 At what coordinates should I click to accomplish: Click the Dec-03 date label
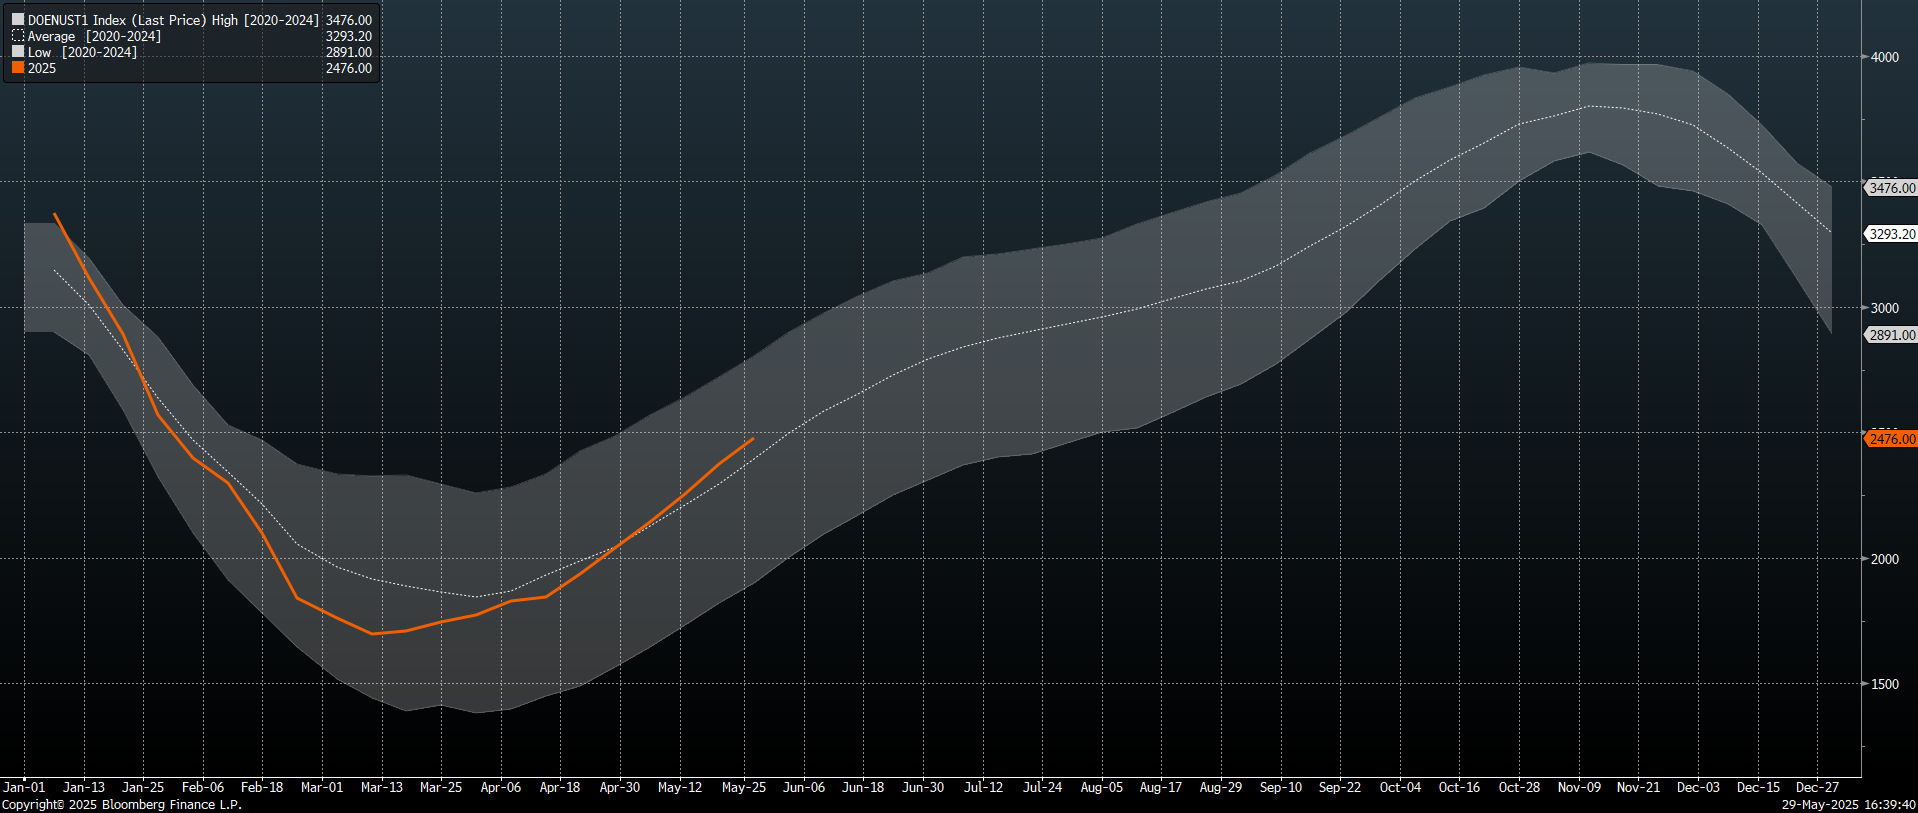1698,787
